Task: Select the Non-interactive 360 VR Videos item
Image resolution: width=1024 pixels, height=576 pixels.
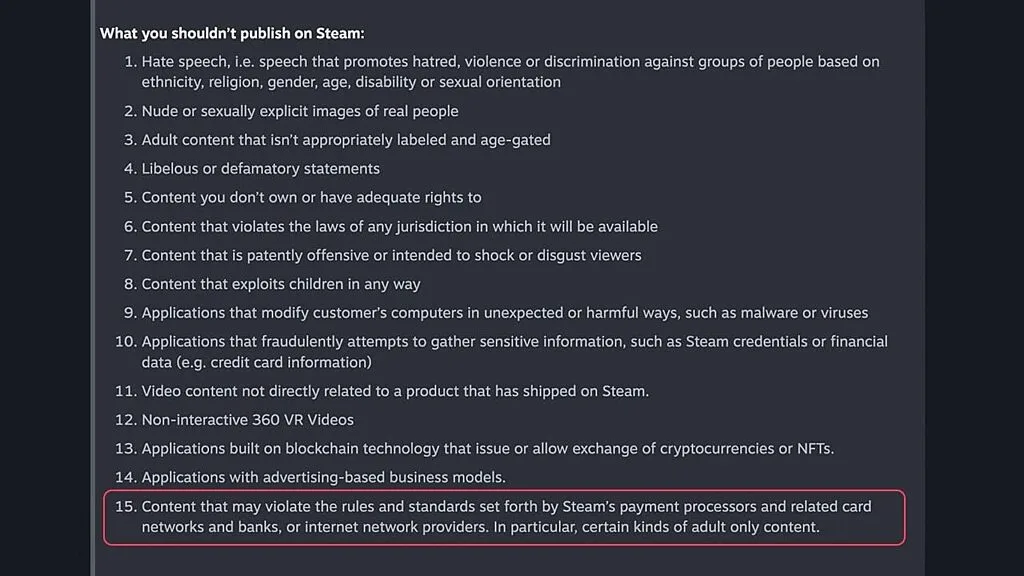Action: 247,420
